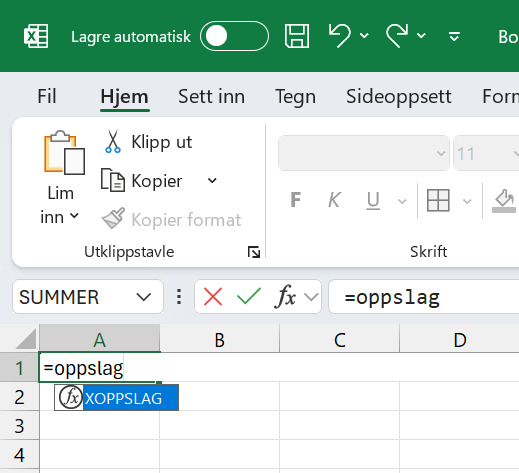
Task: Confirm formula with green checkmark
Action: (249, 296)
